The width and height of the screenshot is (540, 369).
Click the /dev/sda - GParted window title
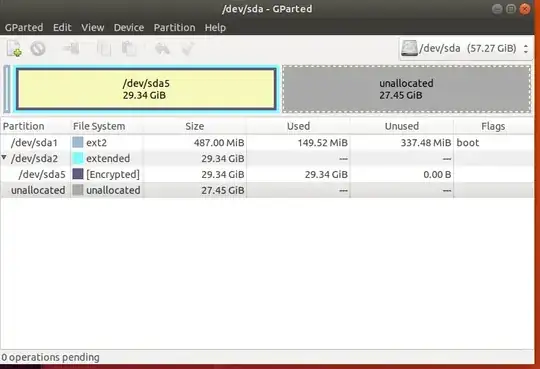coord(267,9)
